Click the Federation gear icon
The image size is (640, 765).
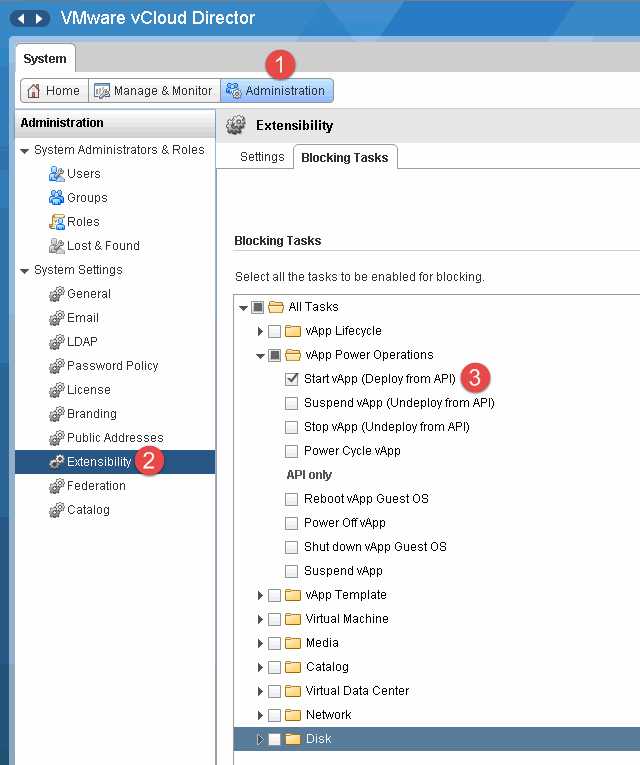click(x=57, y=486)
